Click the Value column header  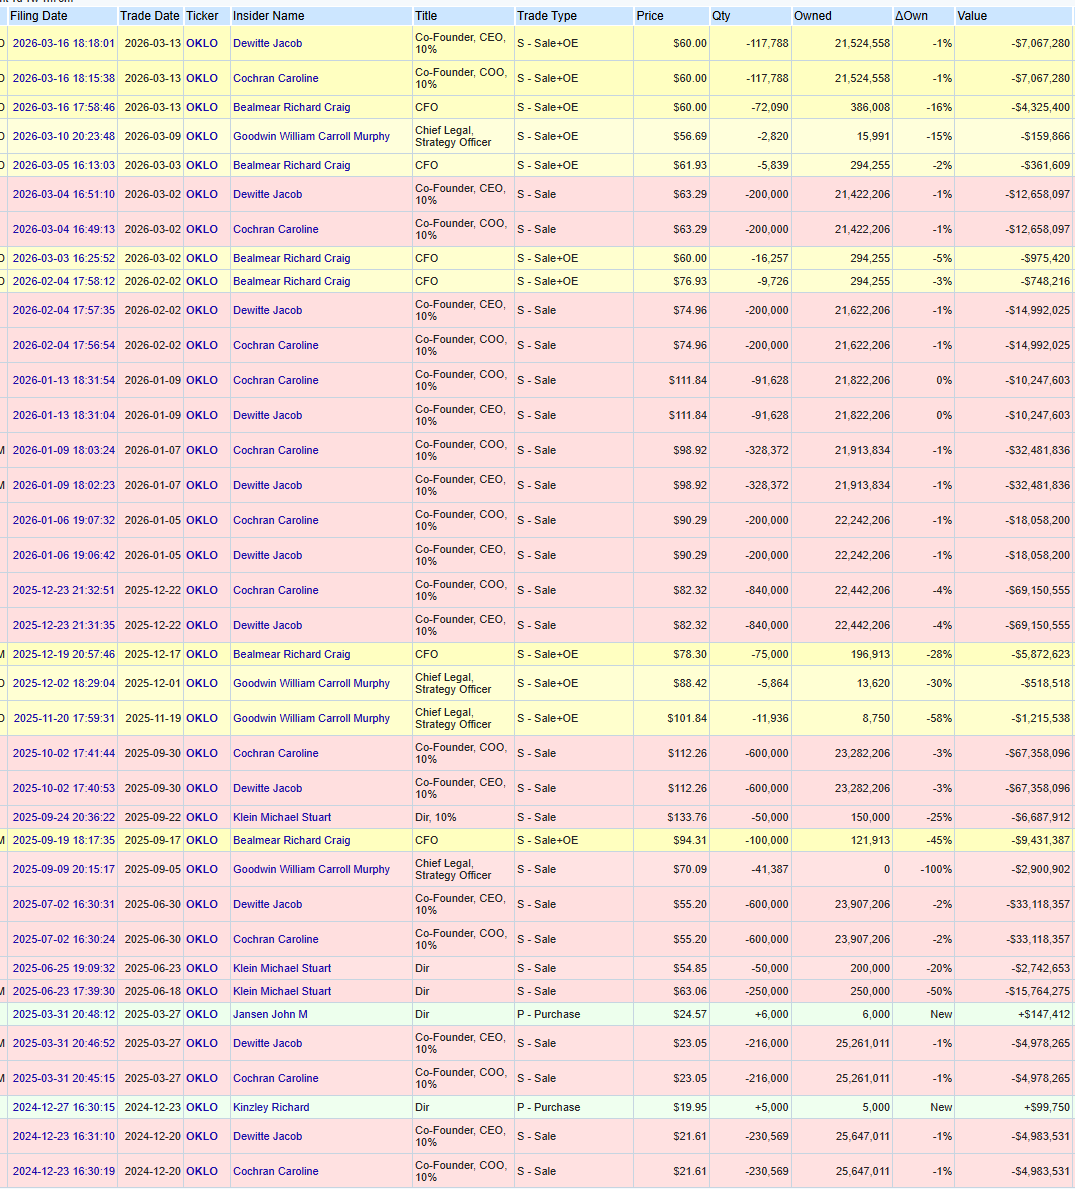(x=972, y=16)
